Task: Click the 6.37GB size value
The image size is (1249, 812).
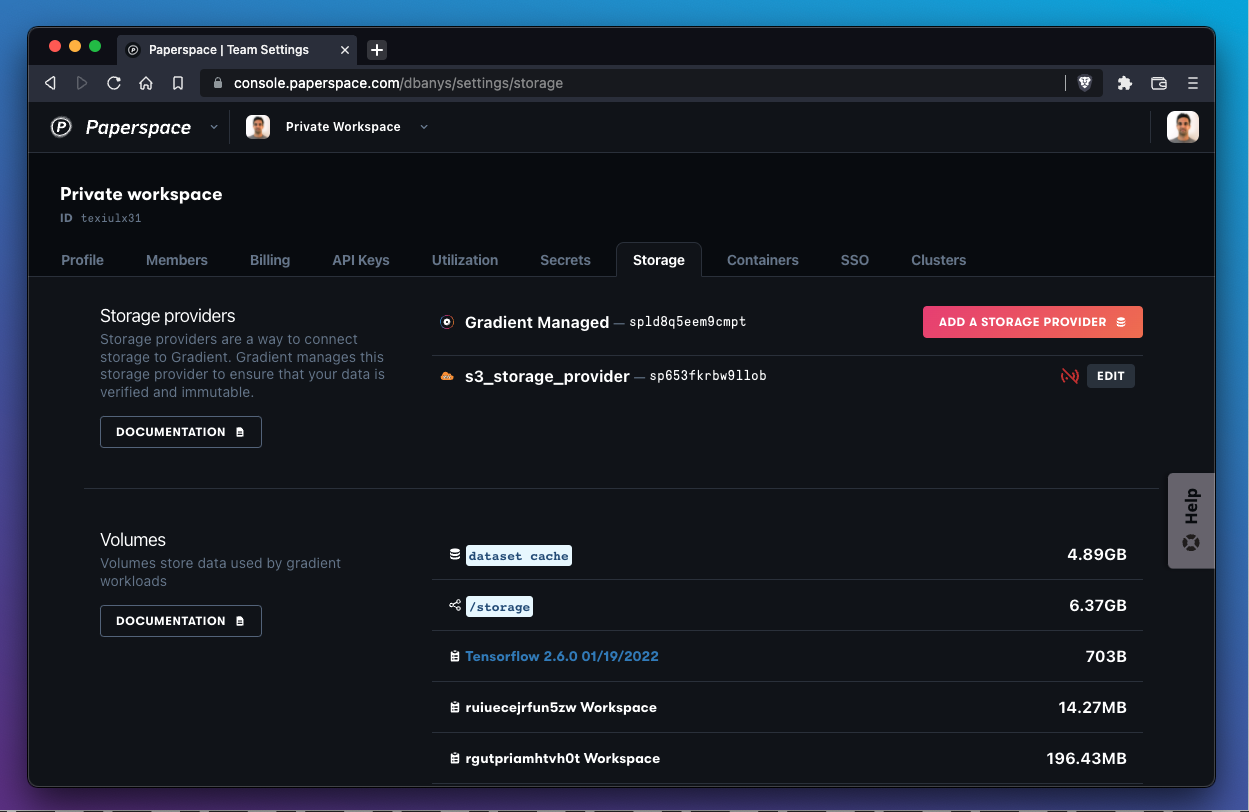Action: point(1098,605)
